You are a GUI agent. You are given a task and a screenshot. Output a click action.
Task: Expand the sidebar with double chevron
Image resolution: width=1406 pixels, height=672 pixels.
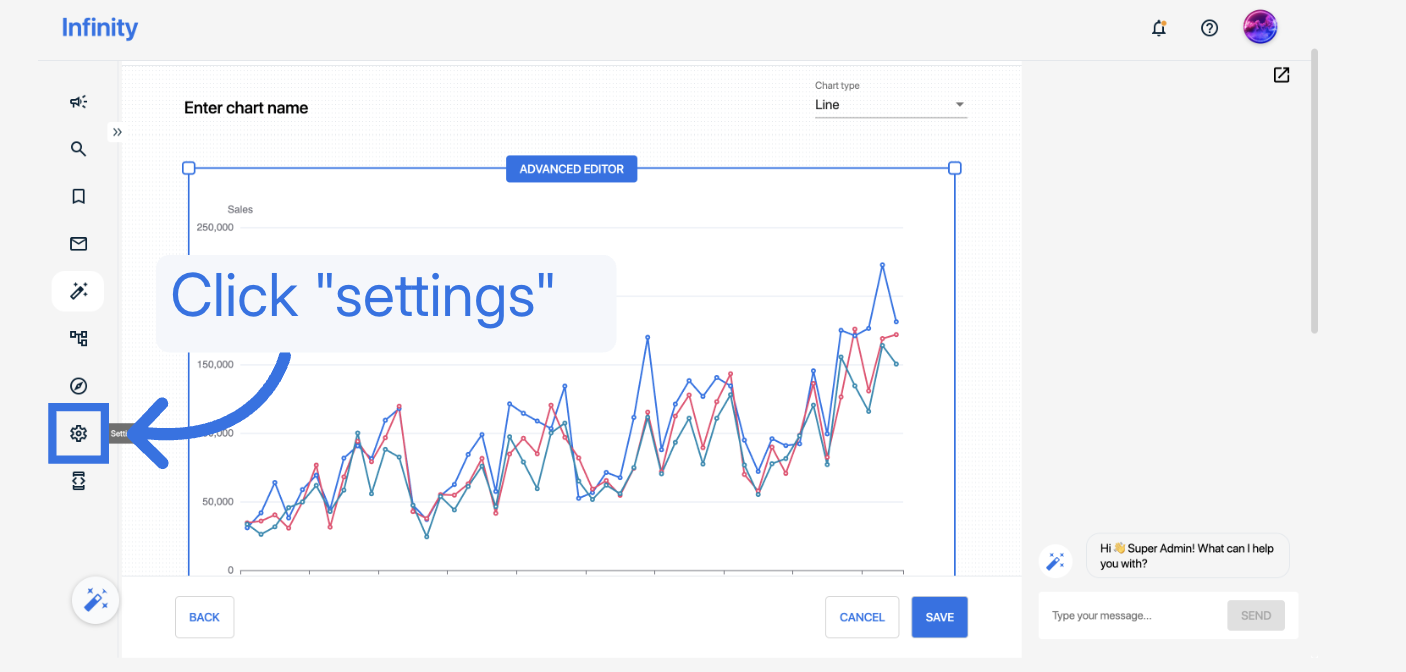117,132
